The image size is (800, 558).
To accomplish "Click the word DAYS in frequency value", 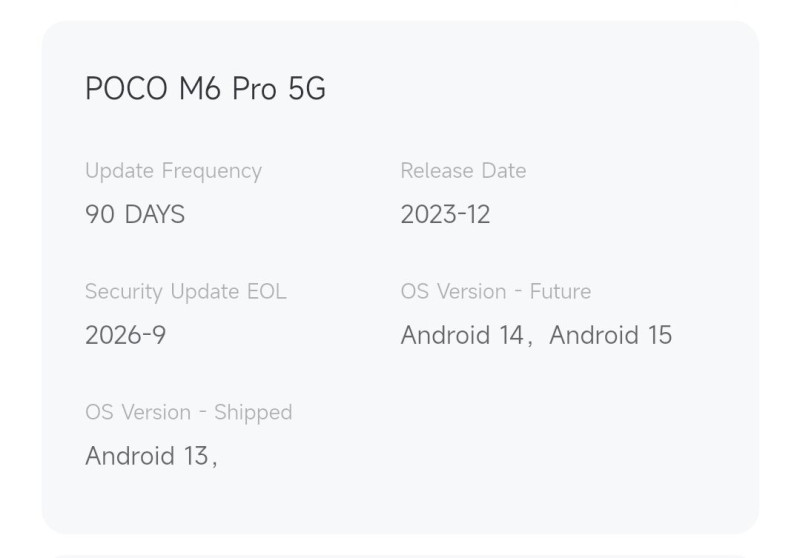I will [155, 214].
